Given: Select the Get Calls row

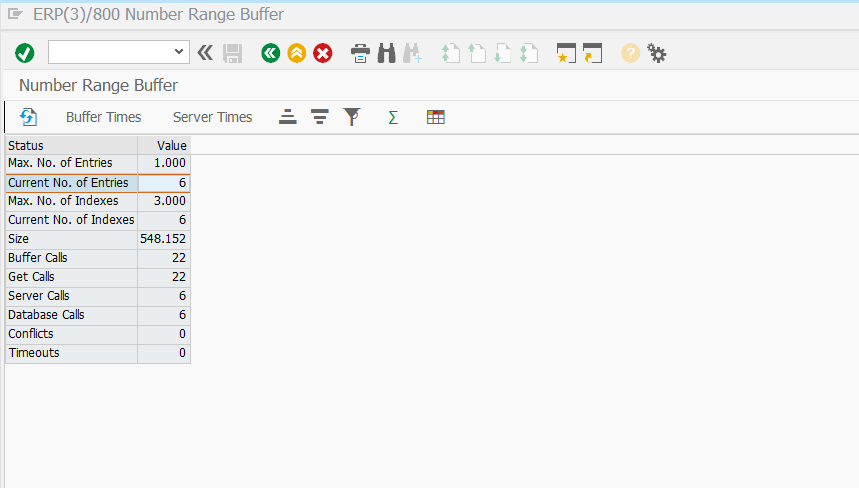Looking at the screenshot, I should coord(98,277).
